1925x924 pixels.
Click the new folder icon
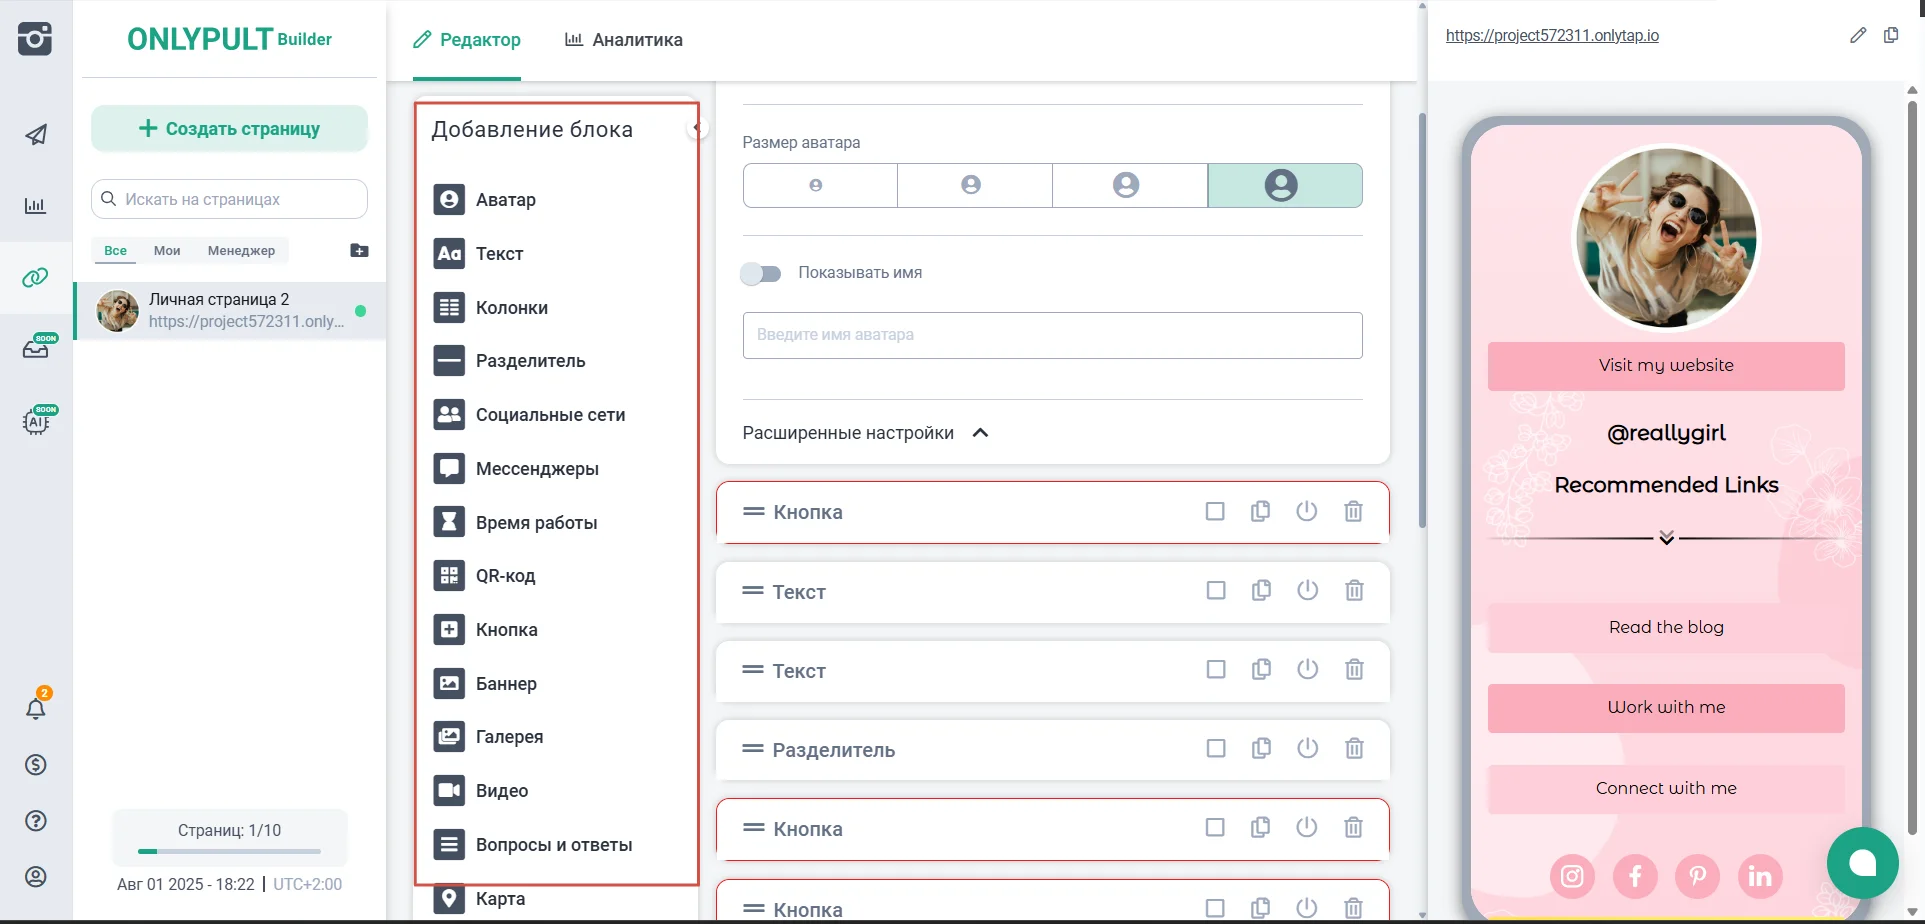point(360,250)
